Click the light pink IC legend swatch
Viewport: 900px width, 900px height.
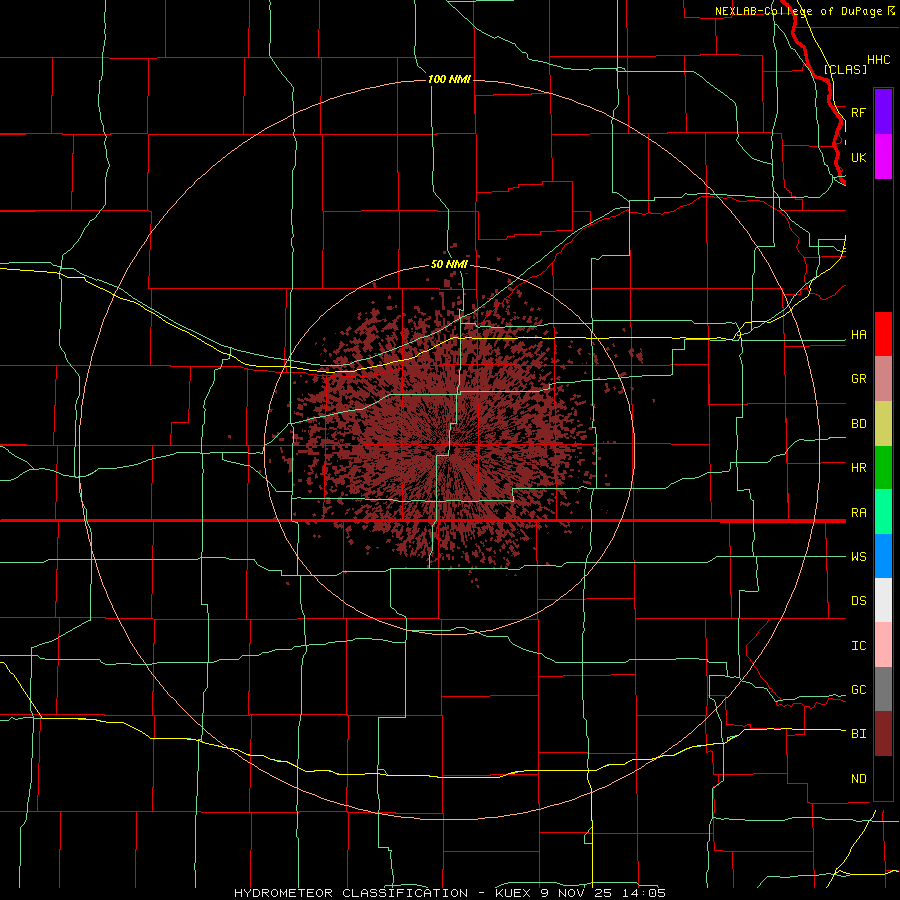click(x=883, y=645)
